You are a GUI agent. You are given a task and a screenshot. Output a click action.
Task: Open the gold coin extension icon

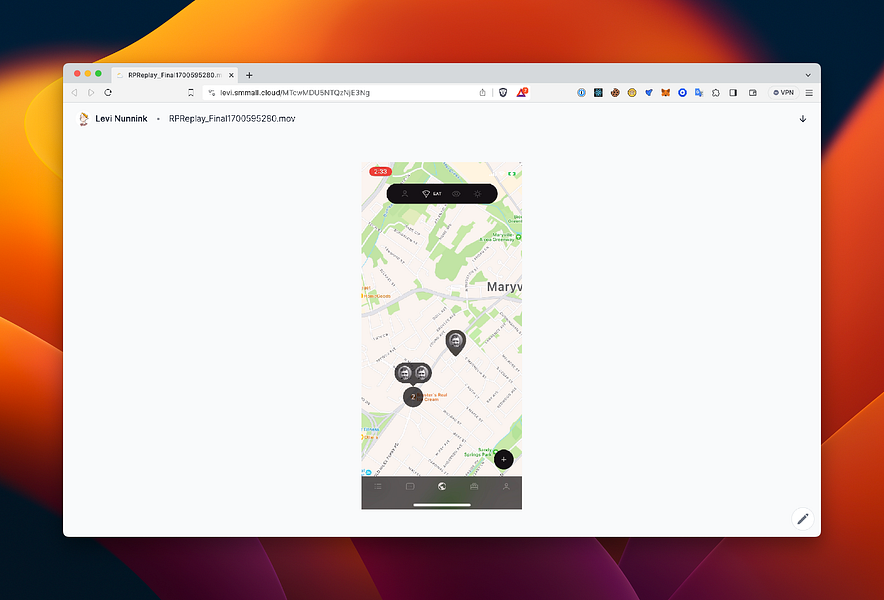pyautogui.click(x=632, y=92)
